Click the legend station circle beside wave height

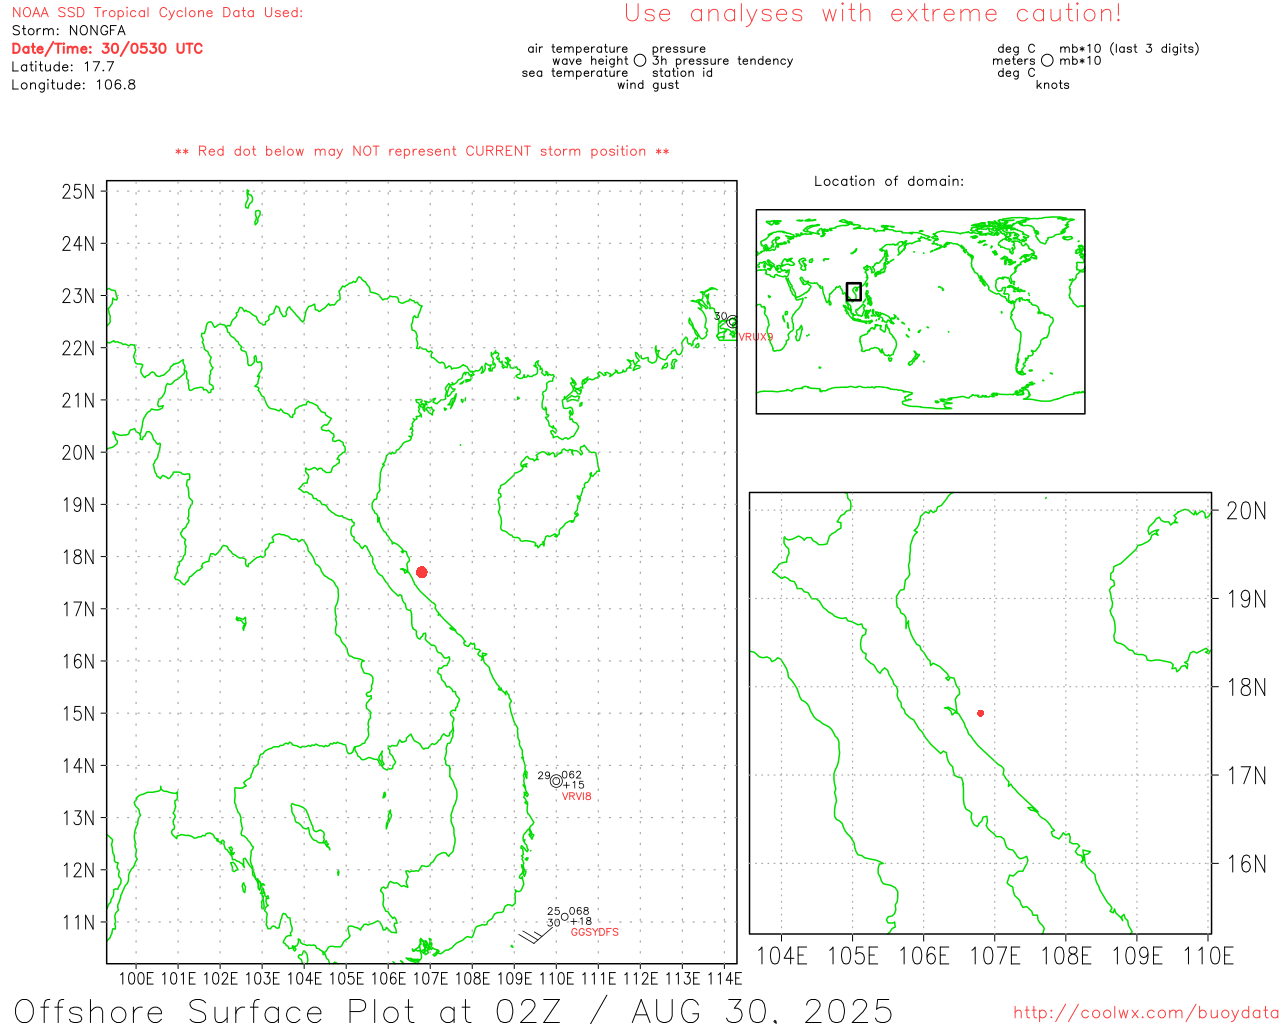click(640, 60)
